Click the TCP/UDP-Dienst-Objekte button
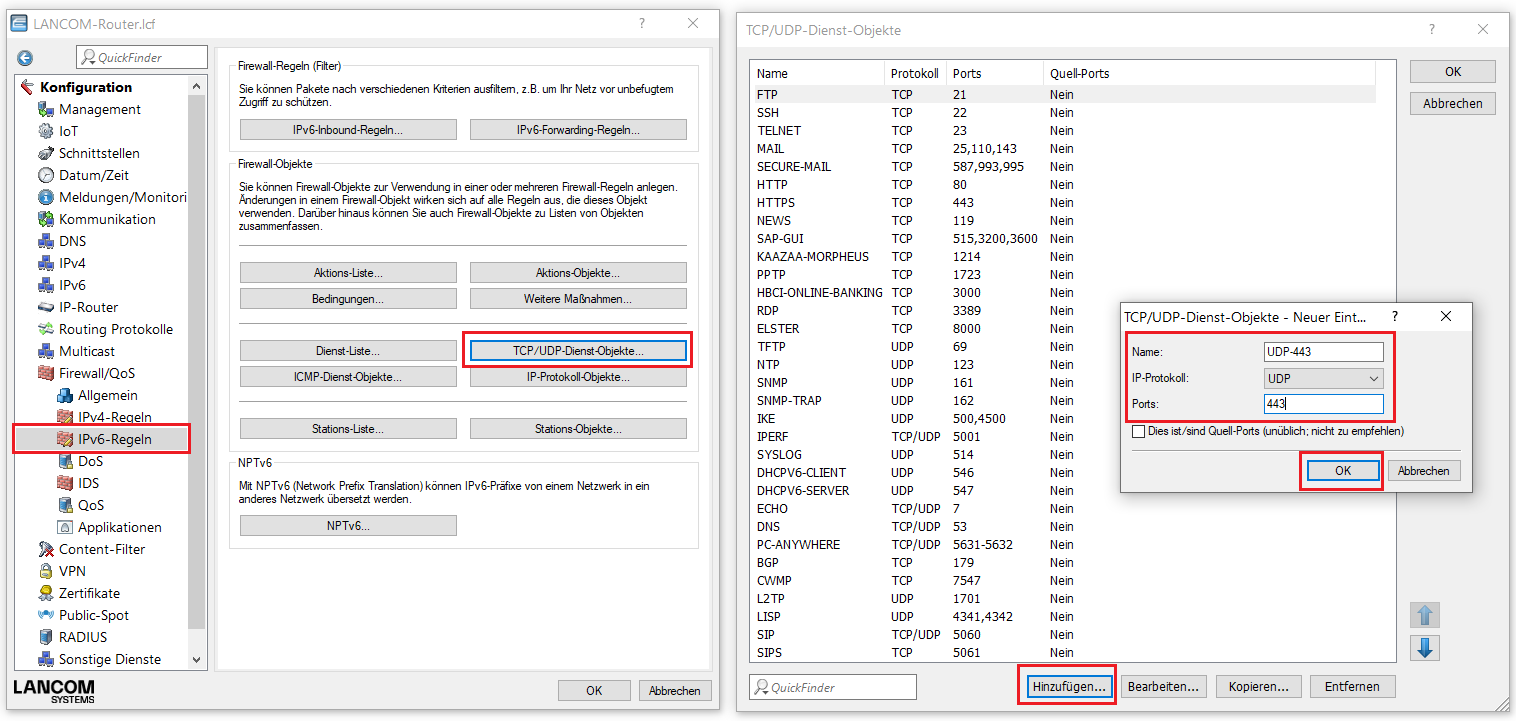Screen dimensions: 1516x721 pyautogui.click(x=578, y=351)
